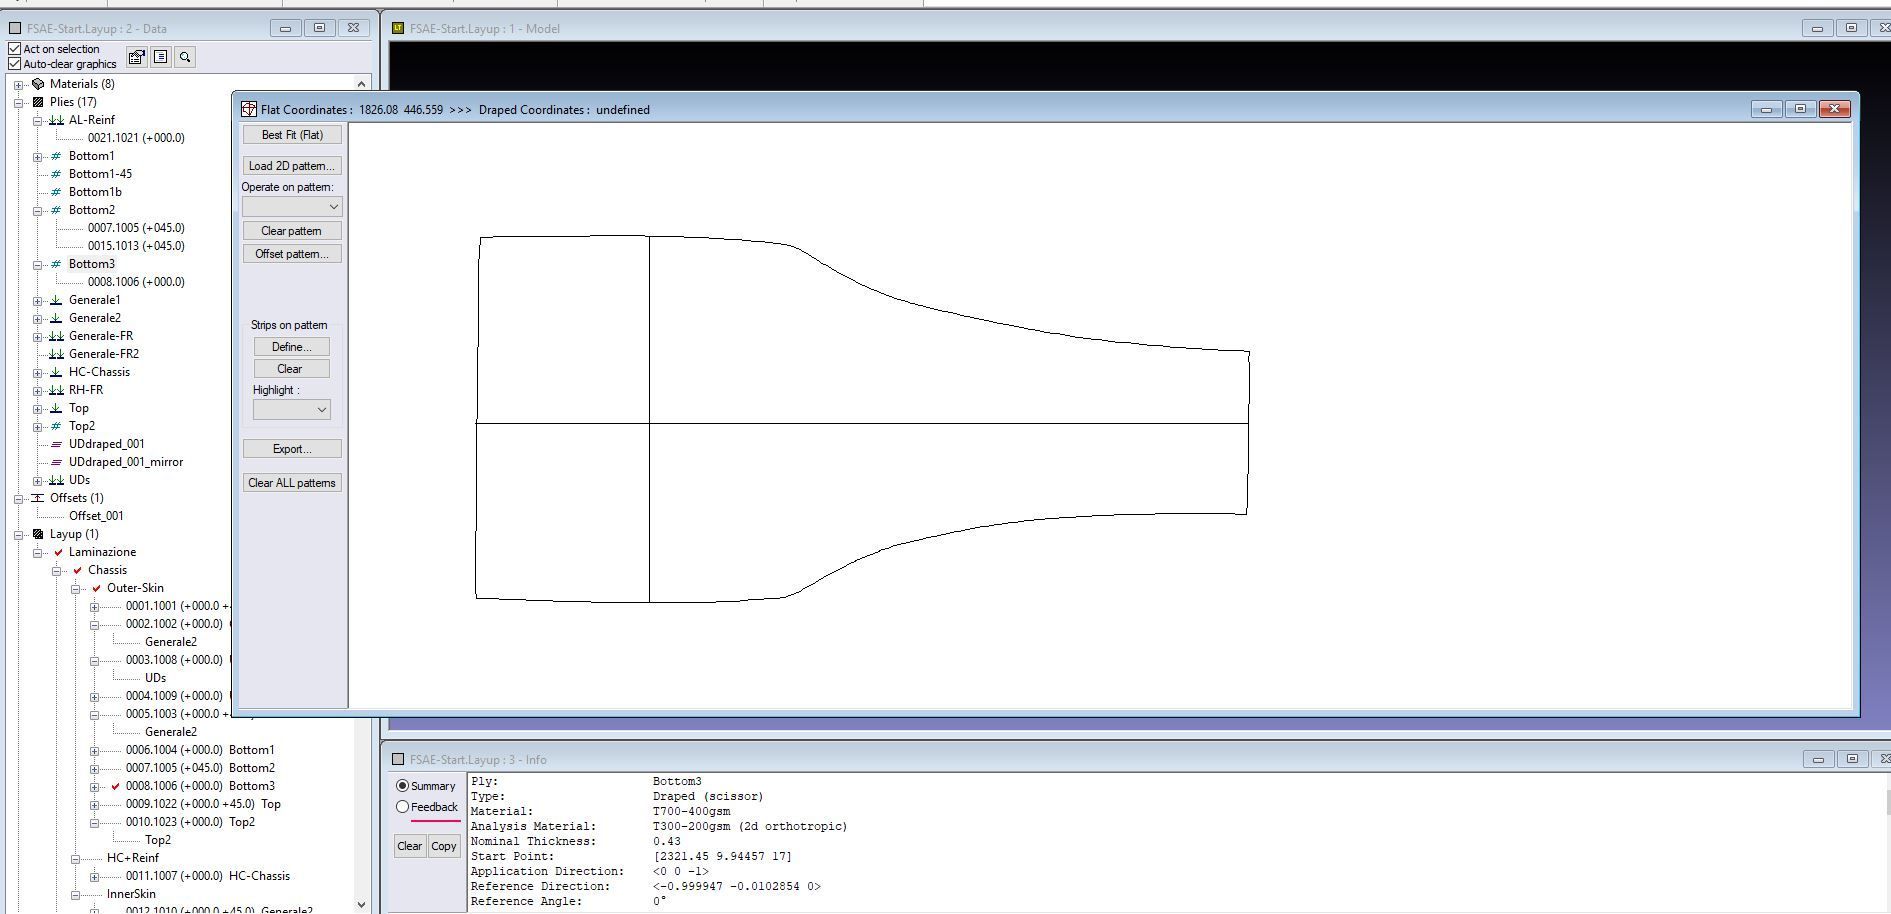
Task: Click Copy button in Info window
Action: [x=444, y=846]
